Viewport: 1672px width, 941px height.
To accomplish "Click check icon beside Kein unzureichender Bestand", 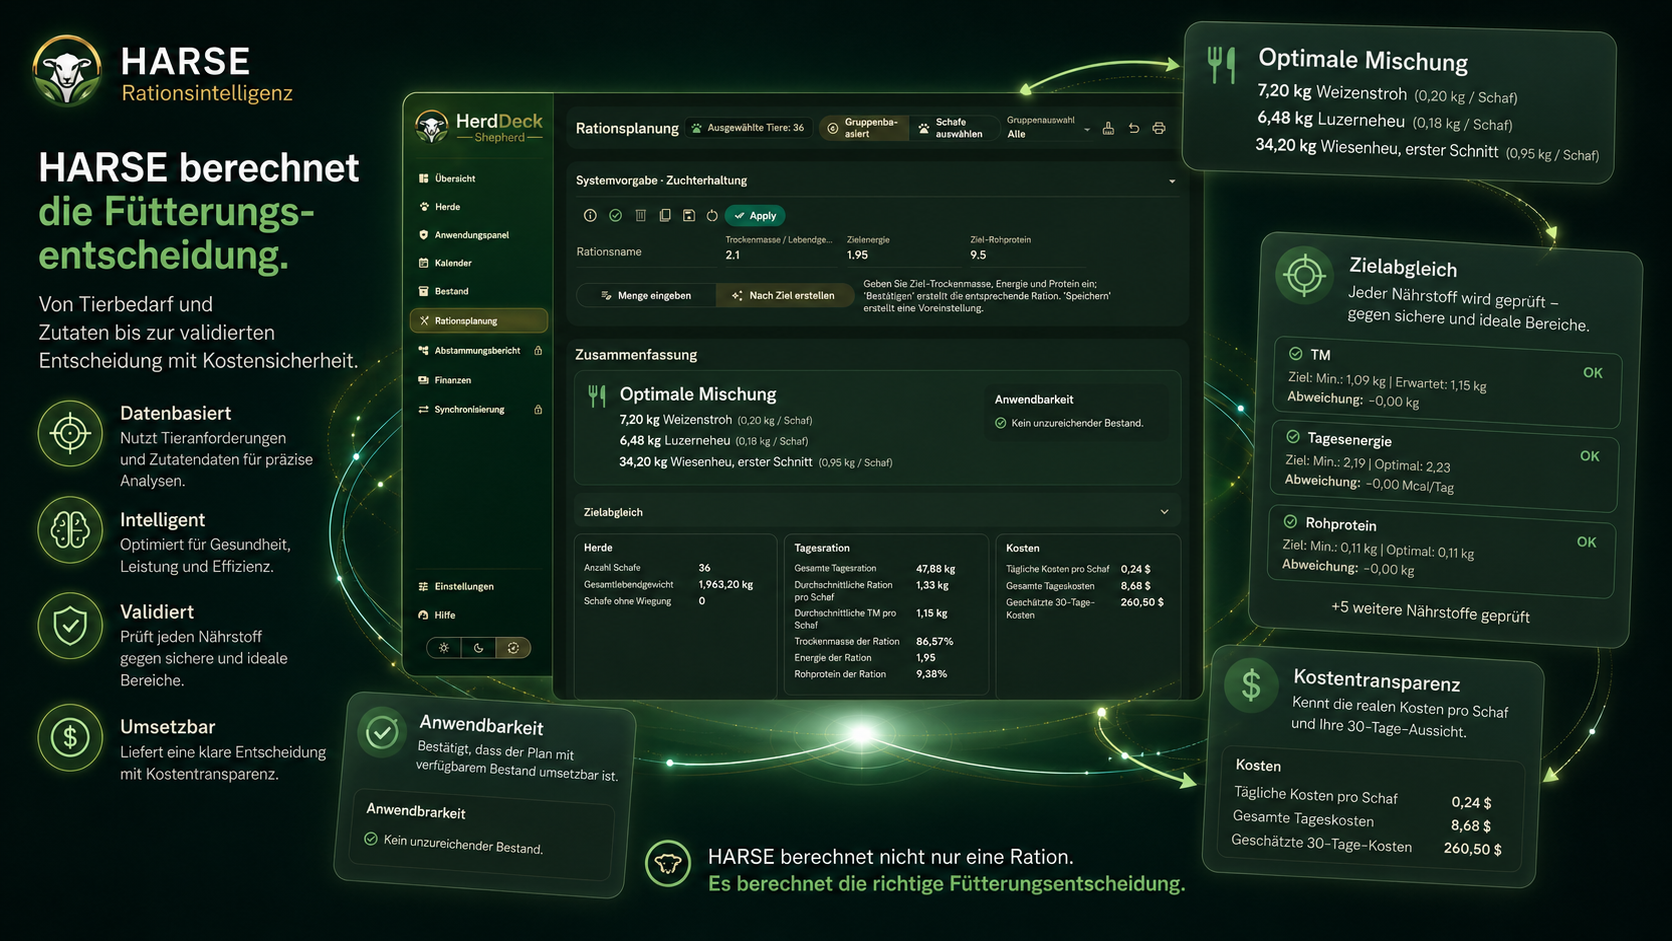I will point(1000,423).
